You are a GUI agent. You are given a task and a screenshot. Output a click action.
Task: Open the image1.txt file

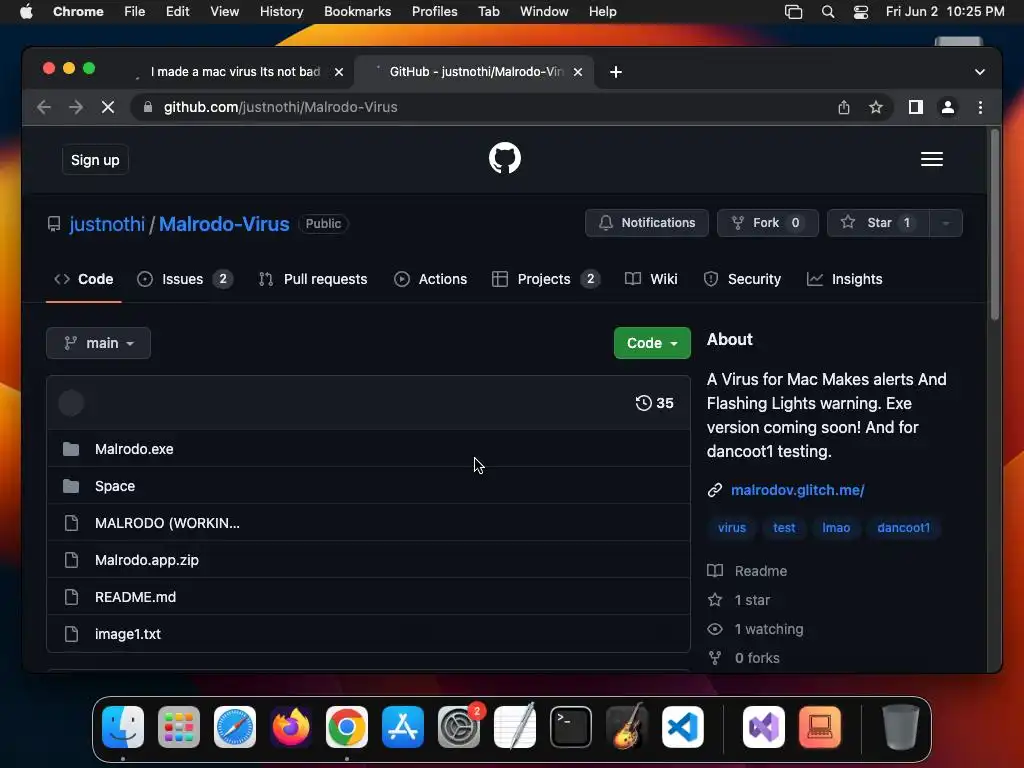click(128, 634)
